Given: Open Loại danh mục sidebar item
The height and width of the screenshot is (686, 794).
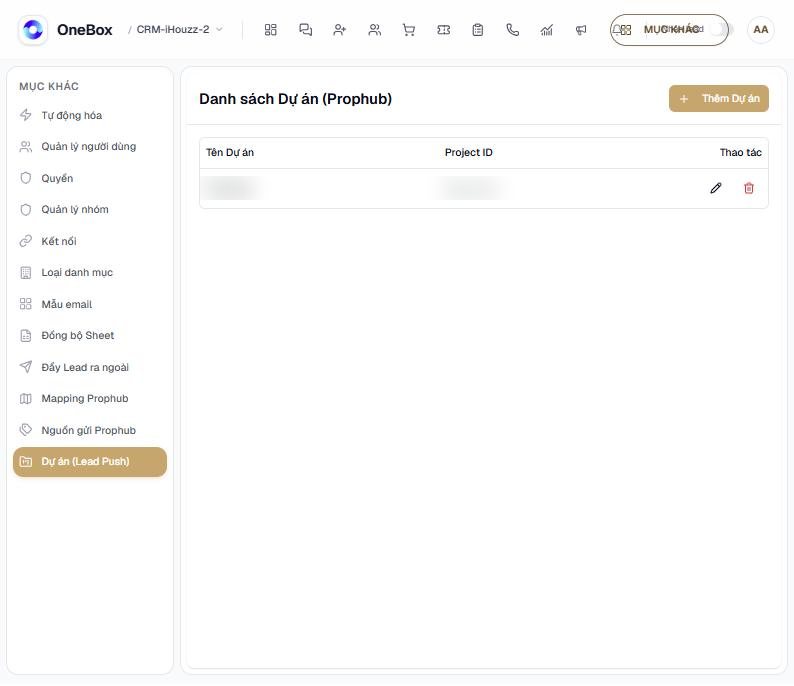Looking at the screenshot, I should pos(90,273).
